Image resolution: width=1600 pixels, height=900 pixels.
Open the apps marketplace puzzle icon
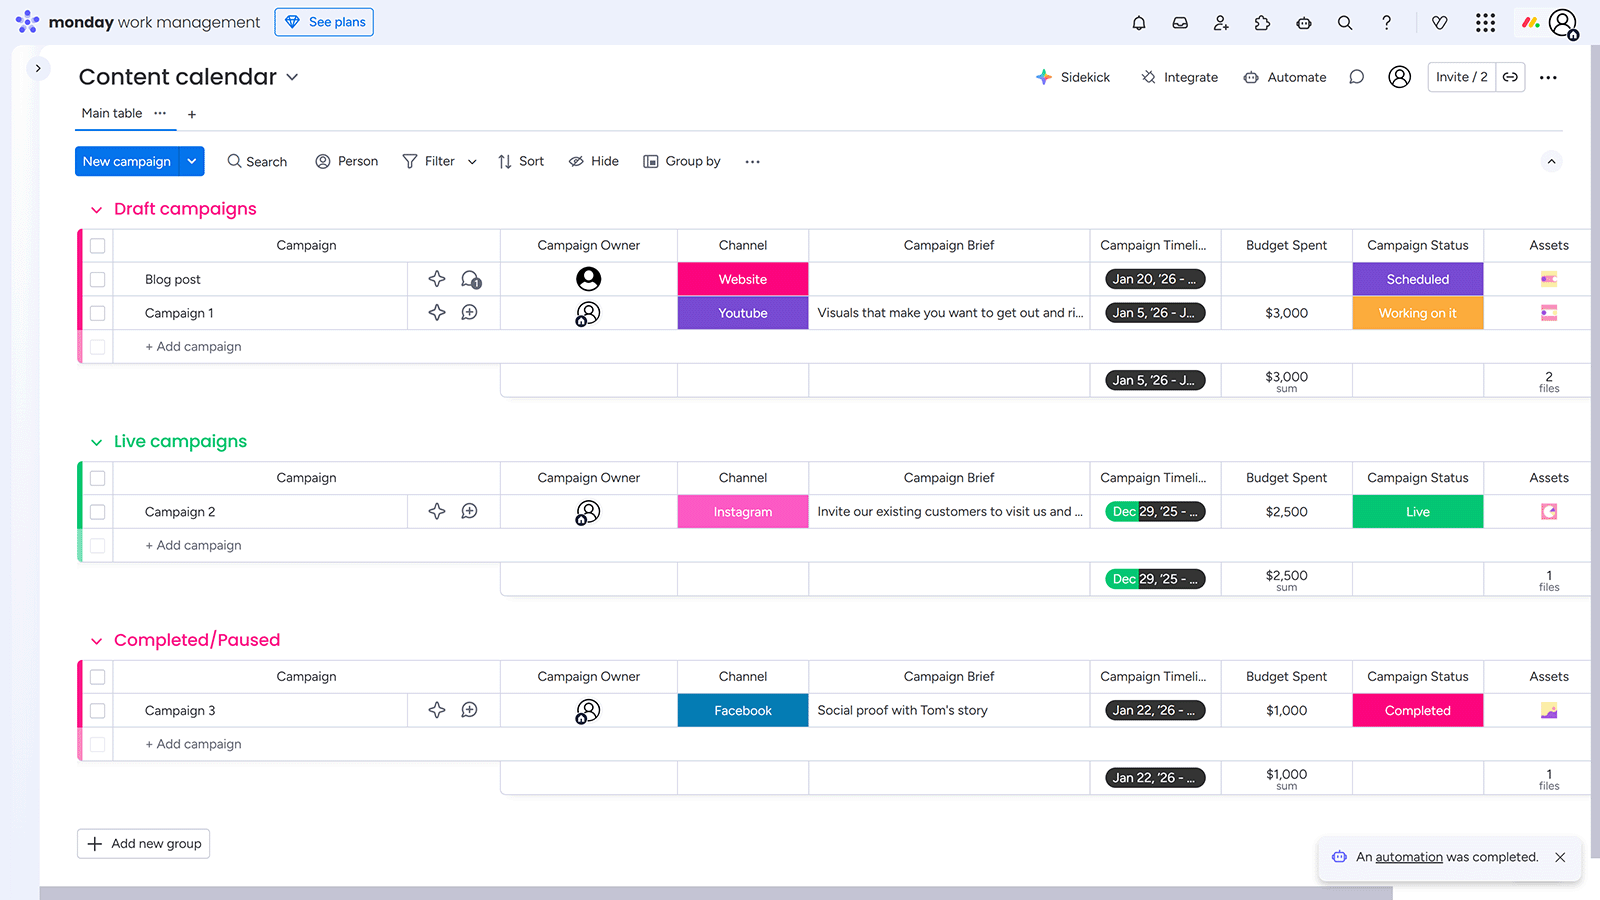[x=1262, y=22]
